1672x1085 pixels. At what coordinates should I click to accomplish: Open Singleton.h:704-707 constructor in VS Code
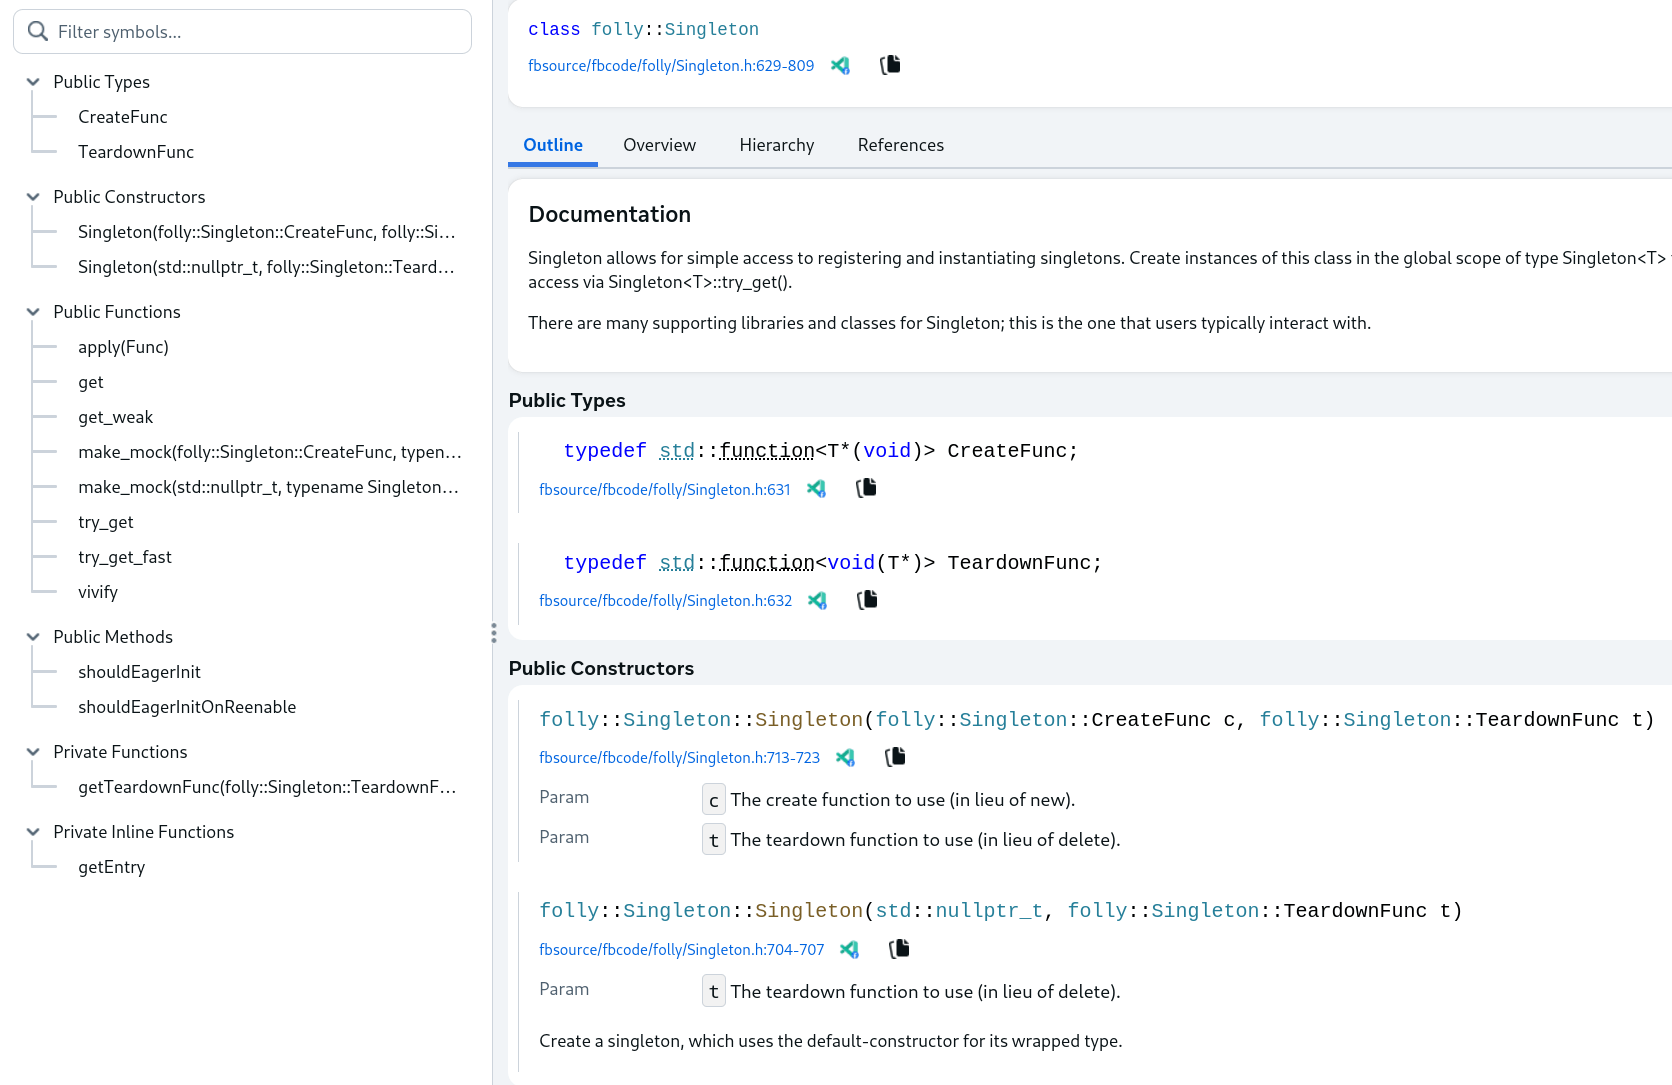(x=849, y=949)
